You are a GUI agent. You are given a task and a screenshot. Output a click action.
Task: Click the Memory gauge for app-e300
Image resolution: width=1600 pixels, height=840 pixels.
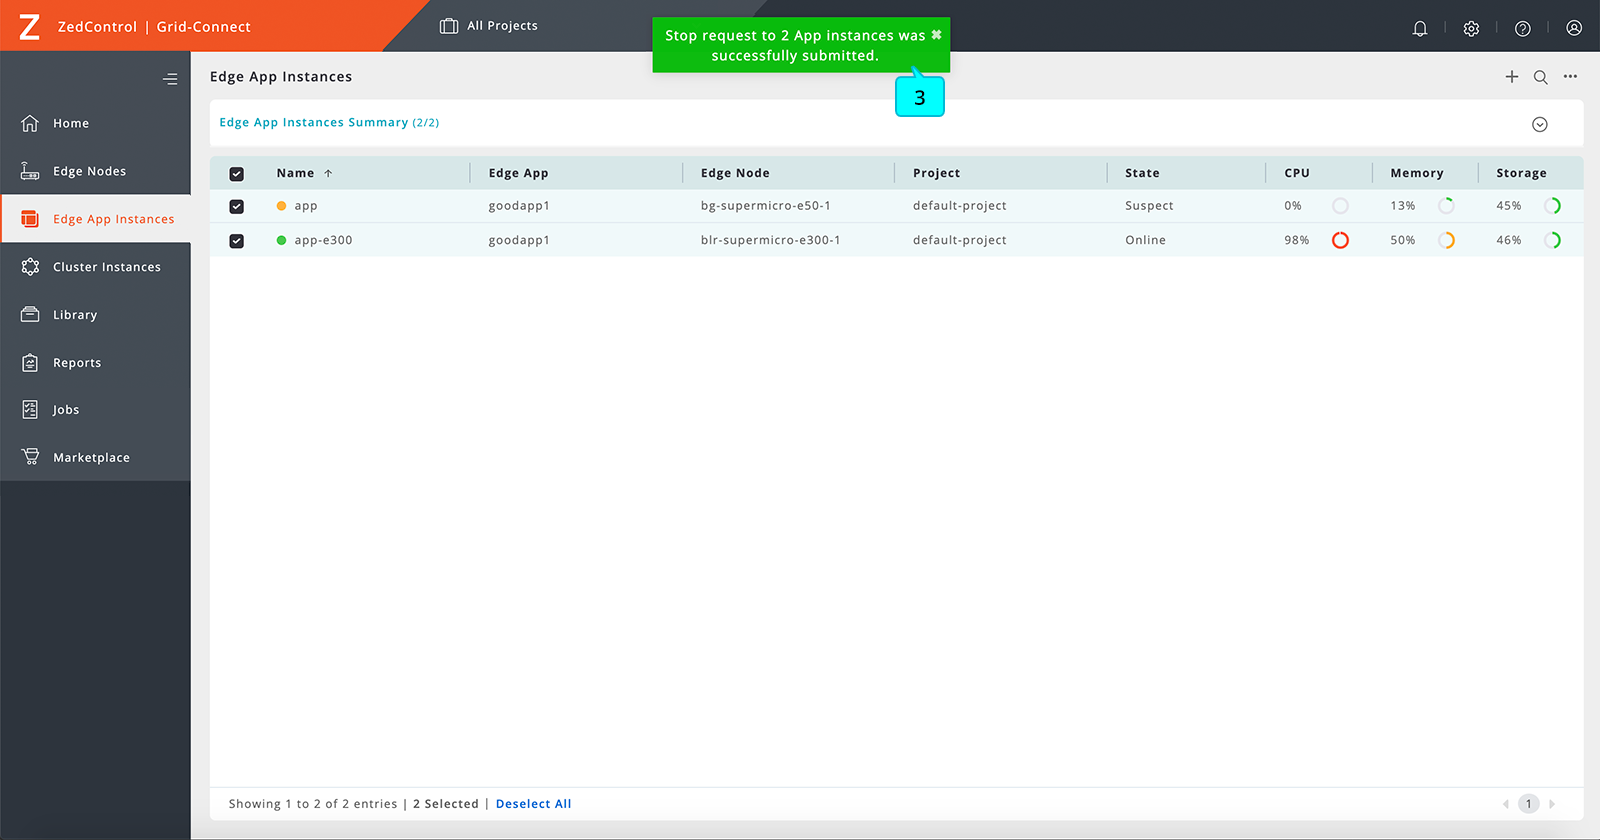coord(1446,240)
